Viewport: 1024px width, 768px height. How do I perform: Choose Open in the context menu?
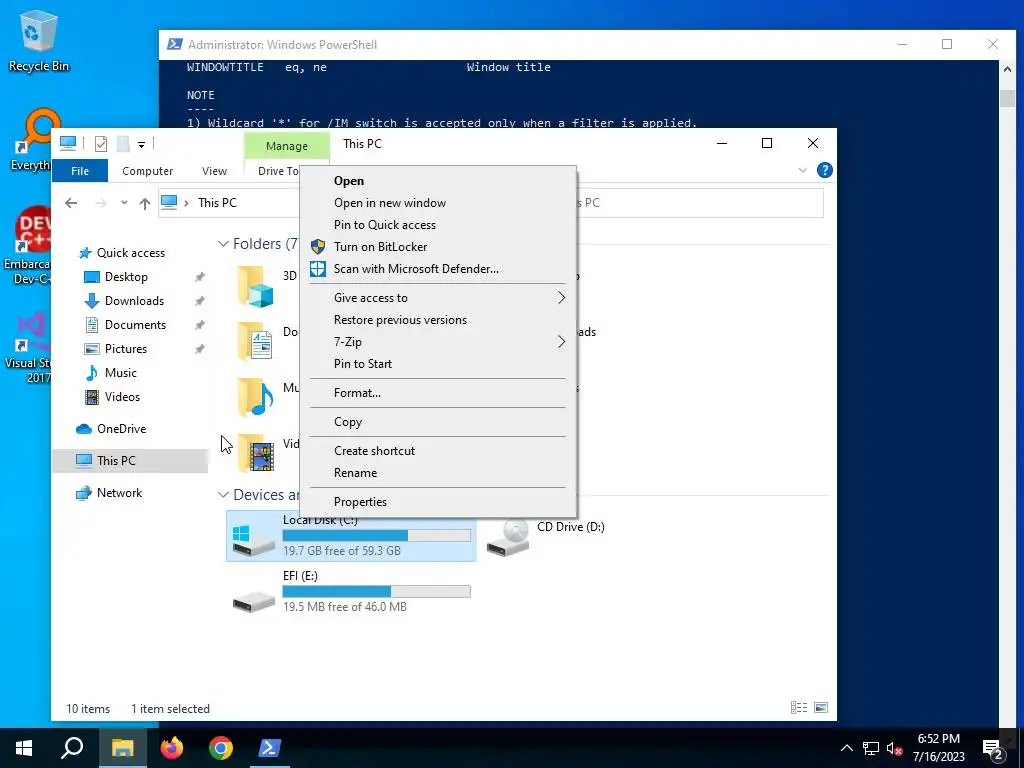(438, 181)
